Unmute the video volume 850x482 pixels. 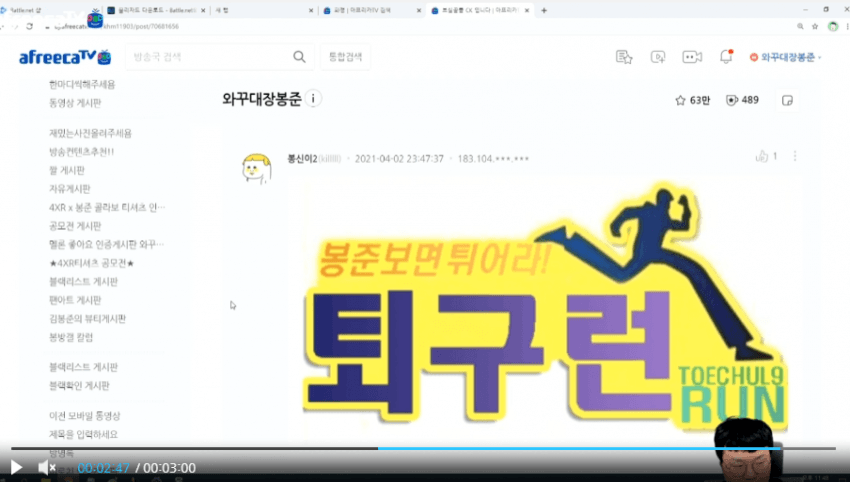tap(47, 467)
